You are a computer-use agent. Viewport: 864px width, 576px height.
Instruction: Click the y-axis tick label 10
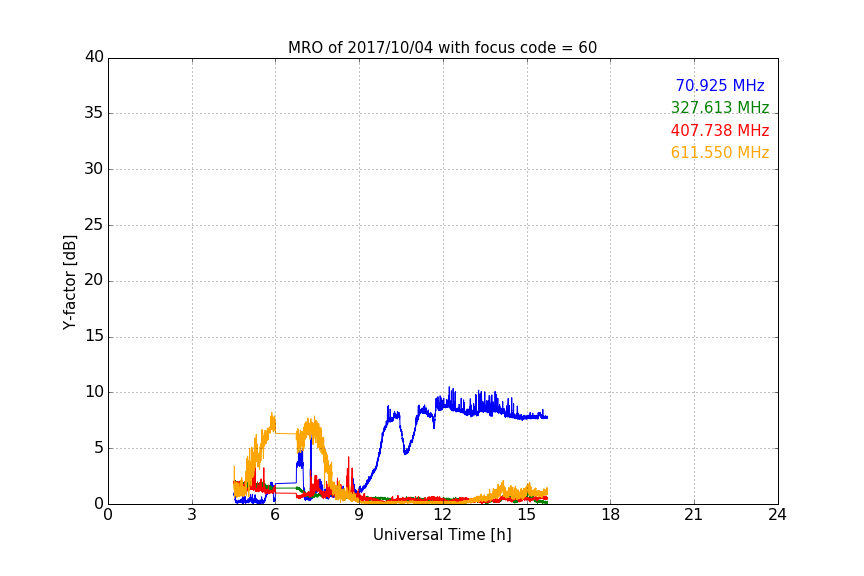coord(94,392)
